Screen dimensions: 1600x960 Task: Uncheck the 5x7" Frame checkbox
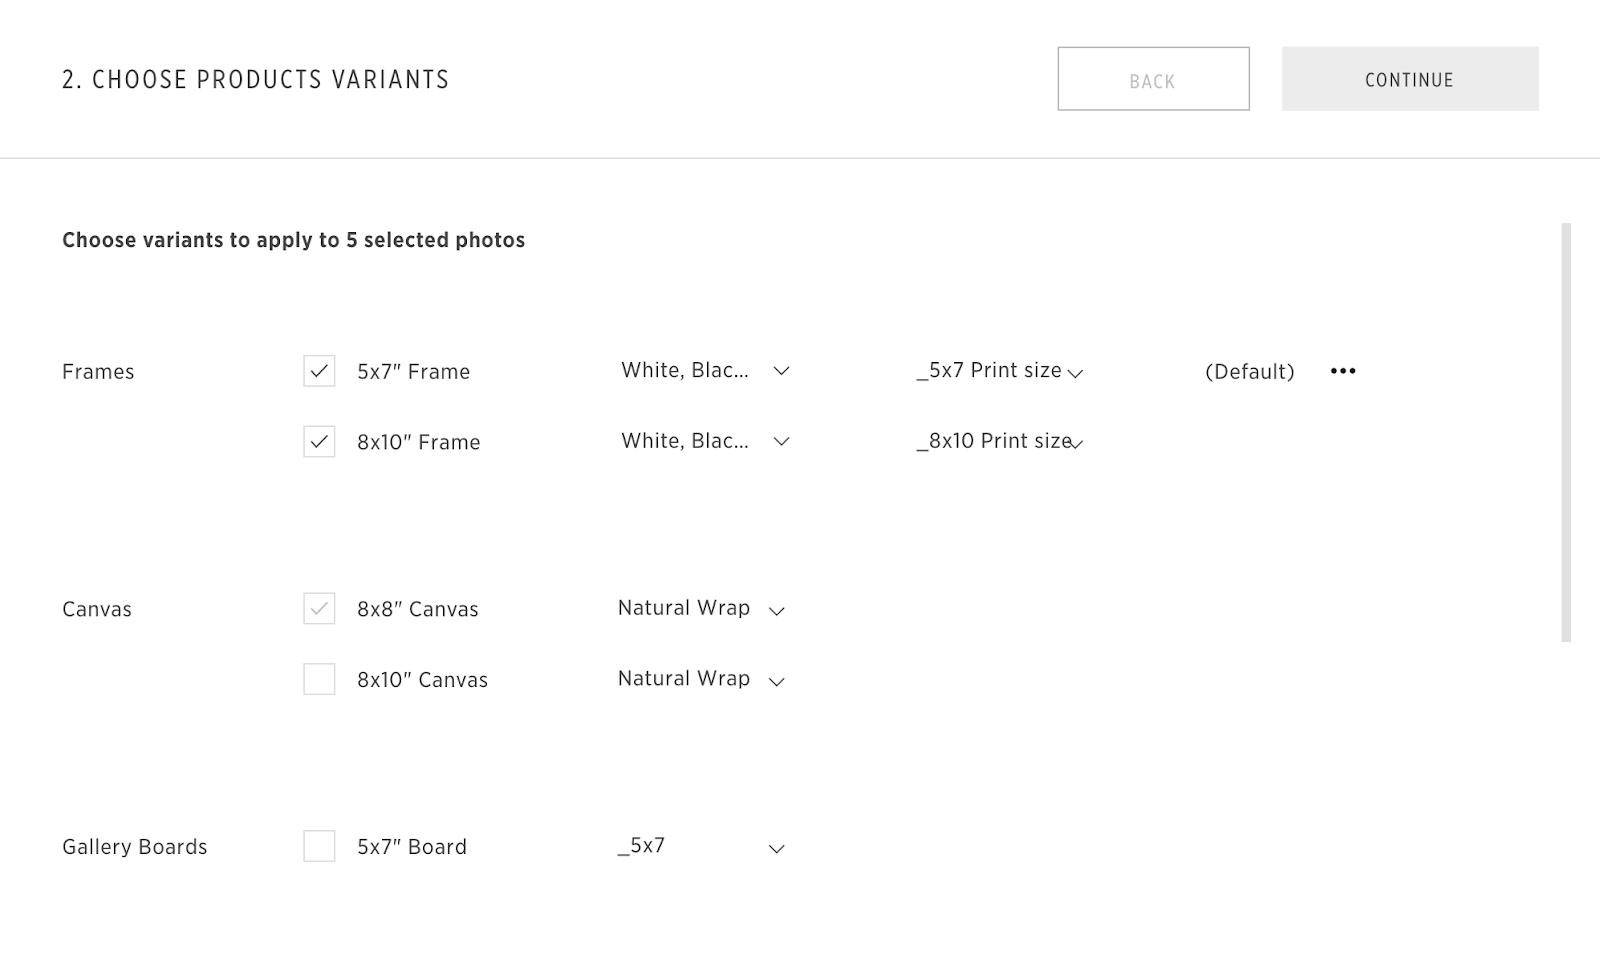[x=319, y=371]
